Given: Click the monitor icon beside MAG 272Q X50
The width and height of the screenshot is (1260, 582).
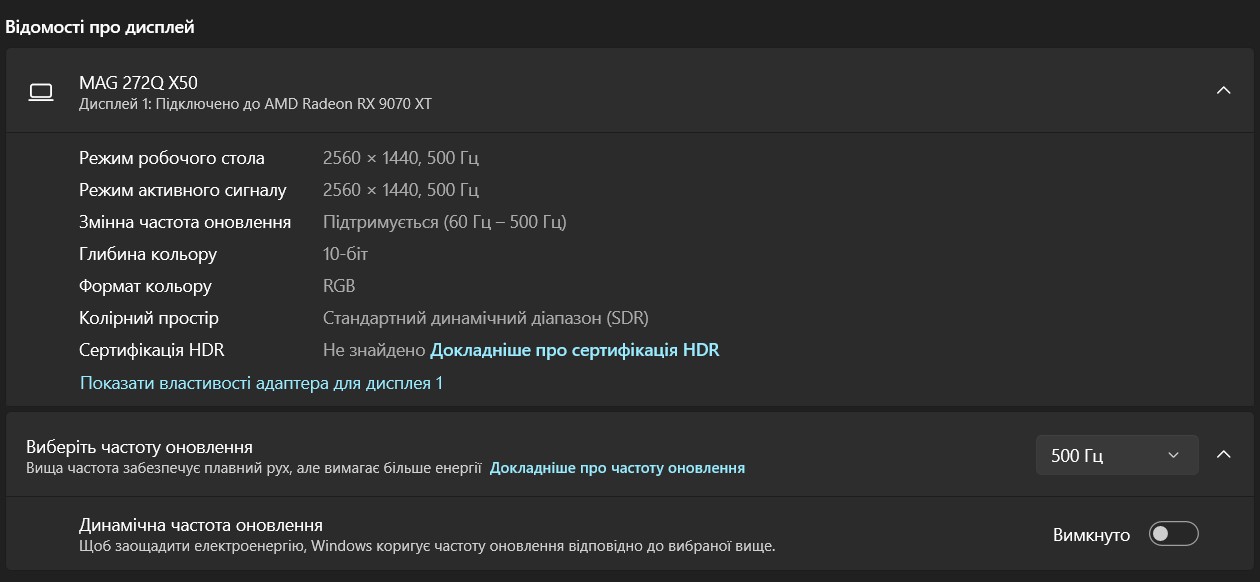Looking at the screenshot, I should tap(41, 93).
